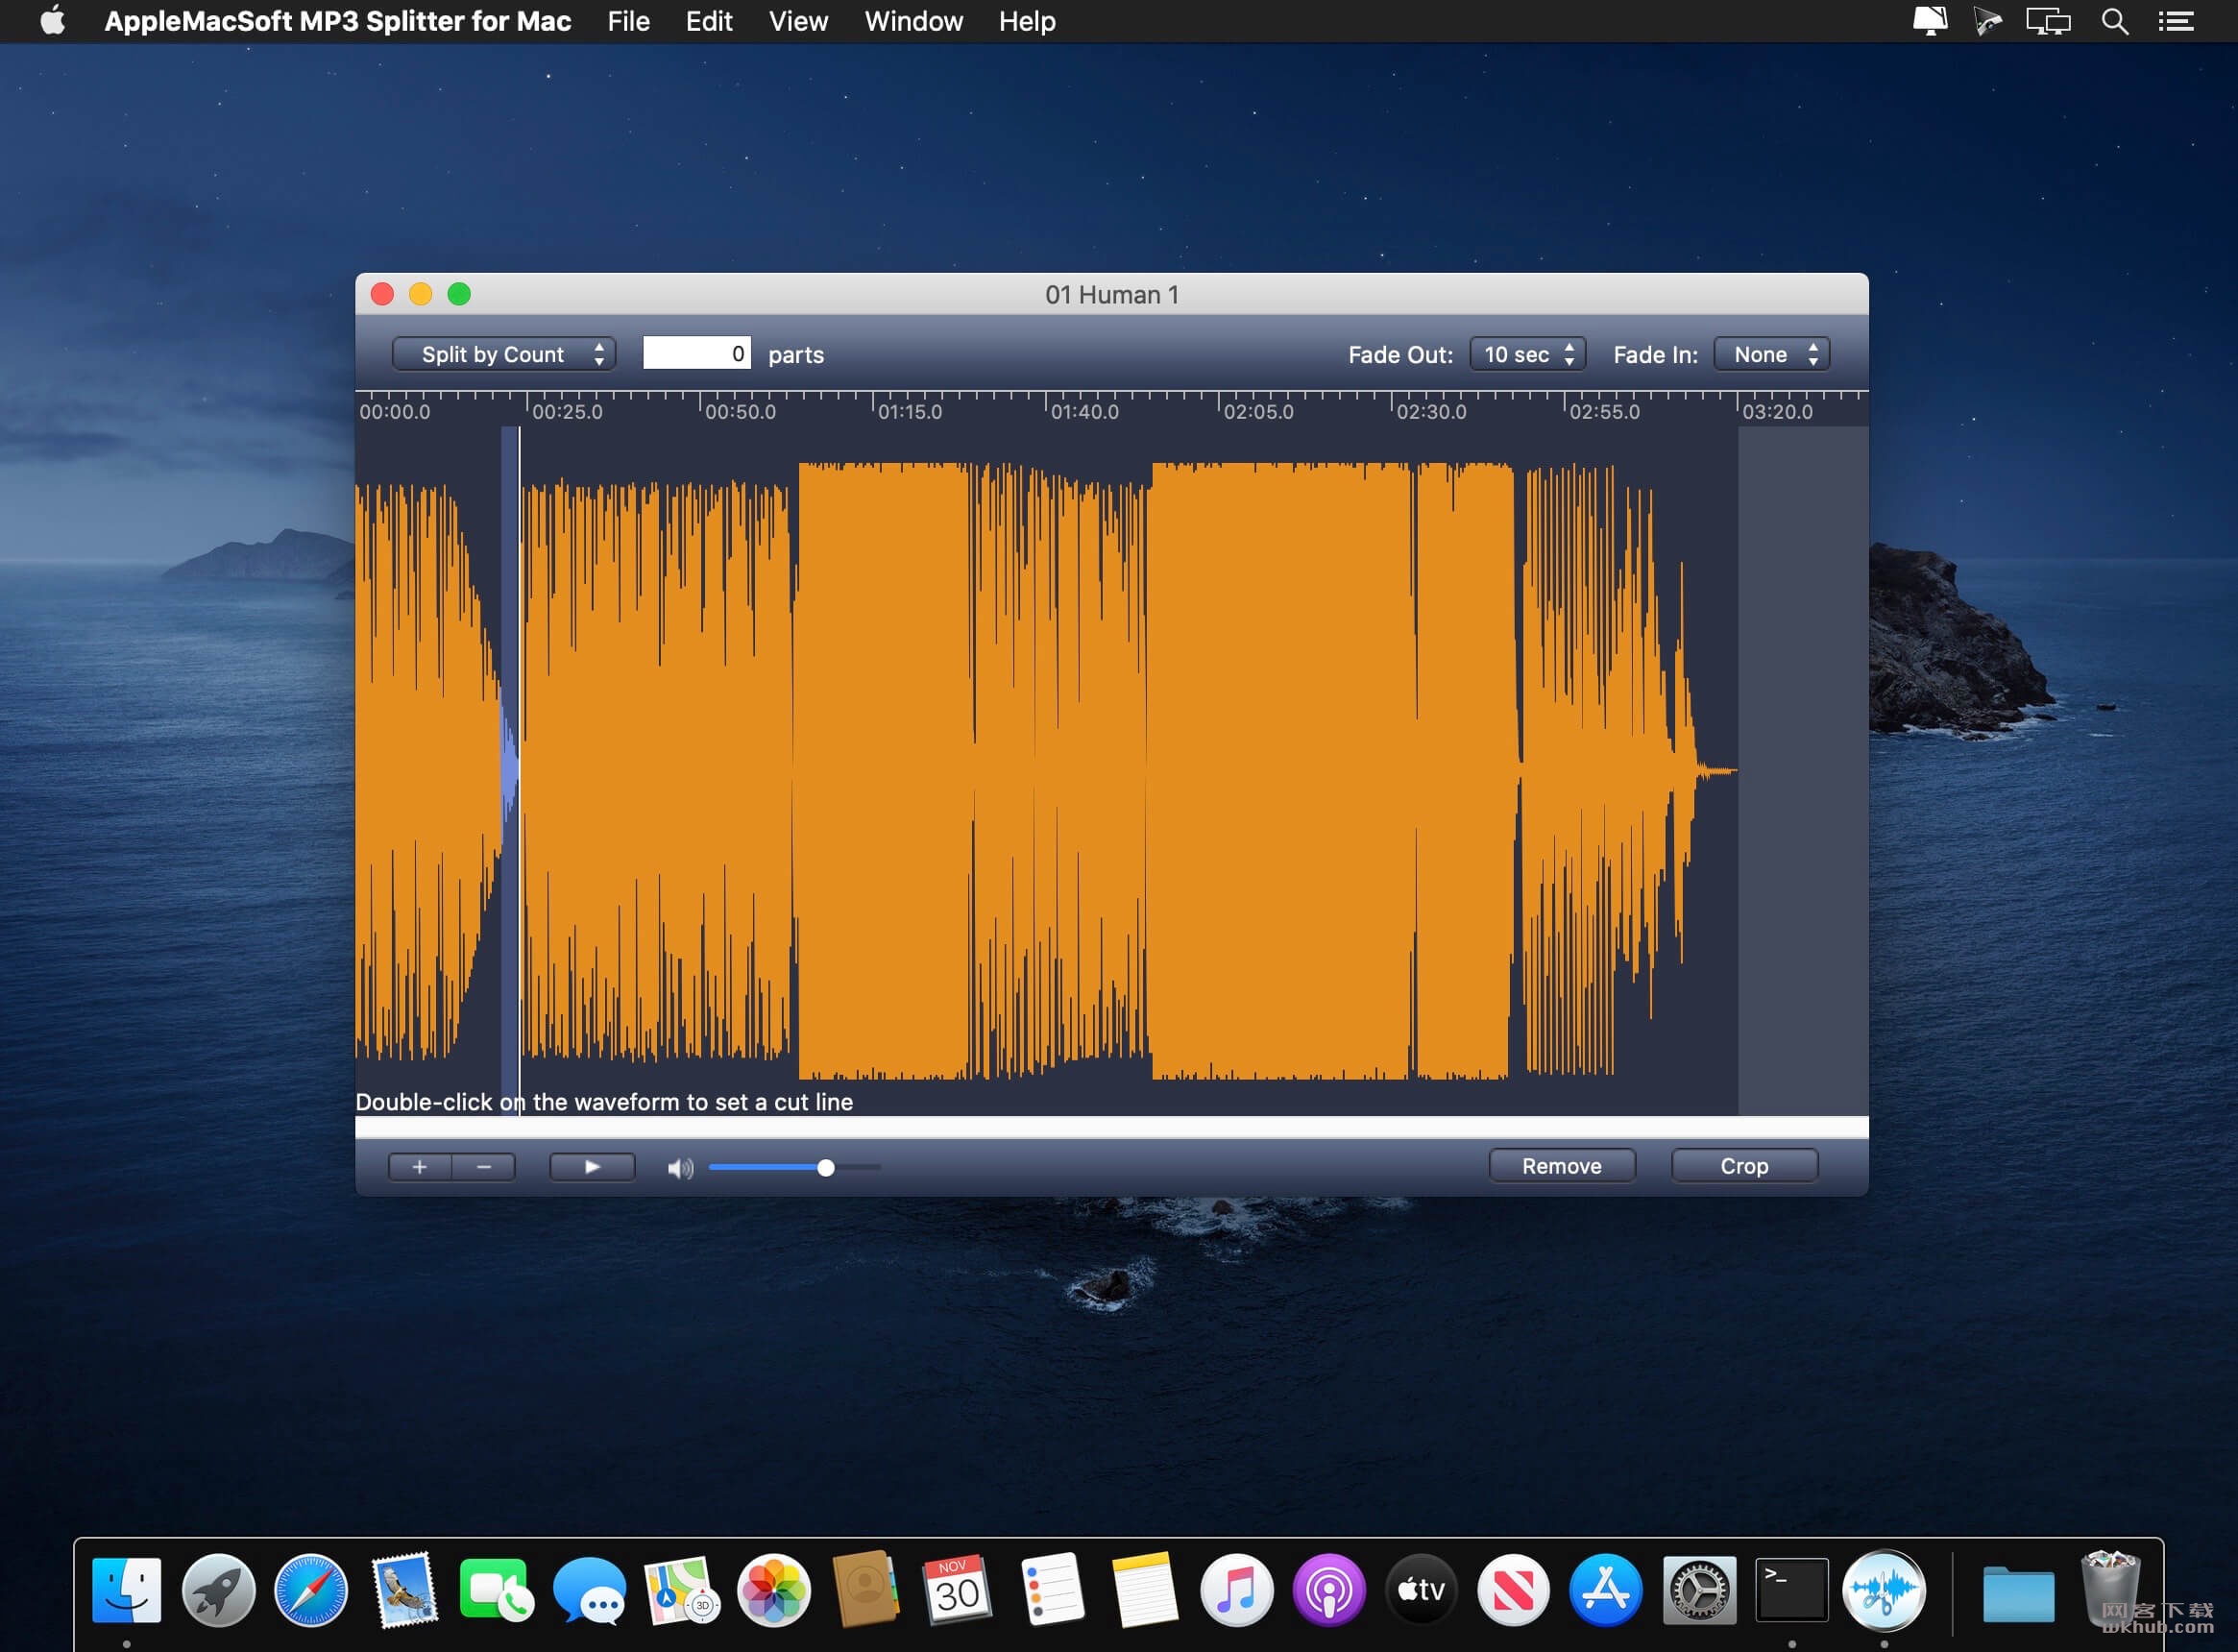Open Calendar from the Dock
The width and height of the screenshot is (2238, 1652).
pyautogui.click(x=958, y=1590)
